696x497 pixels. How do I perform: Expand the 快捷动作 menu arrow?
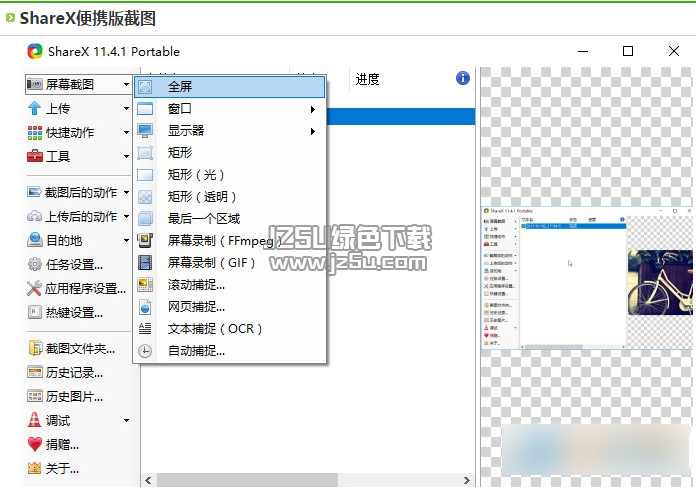tap(126, 132)
